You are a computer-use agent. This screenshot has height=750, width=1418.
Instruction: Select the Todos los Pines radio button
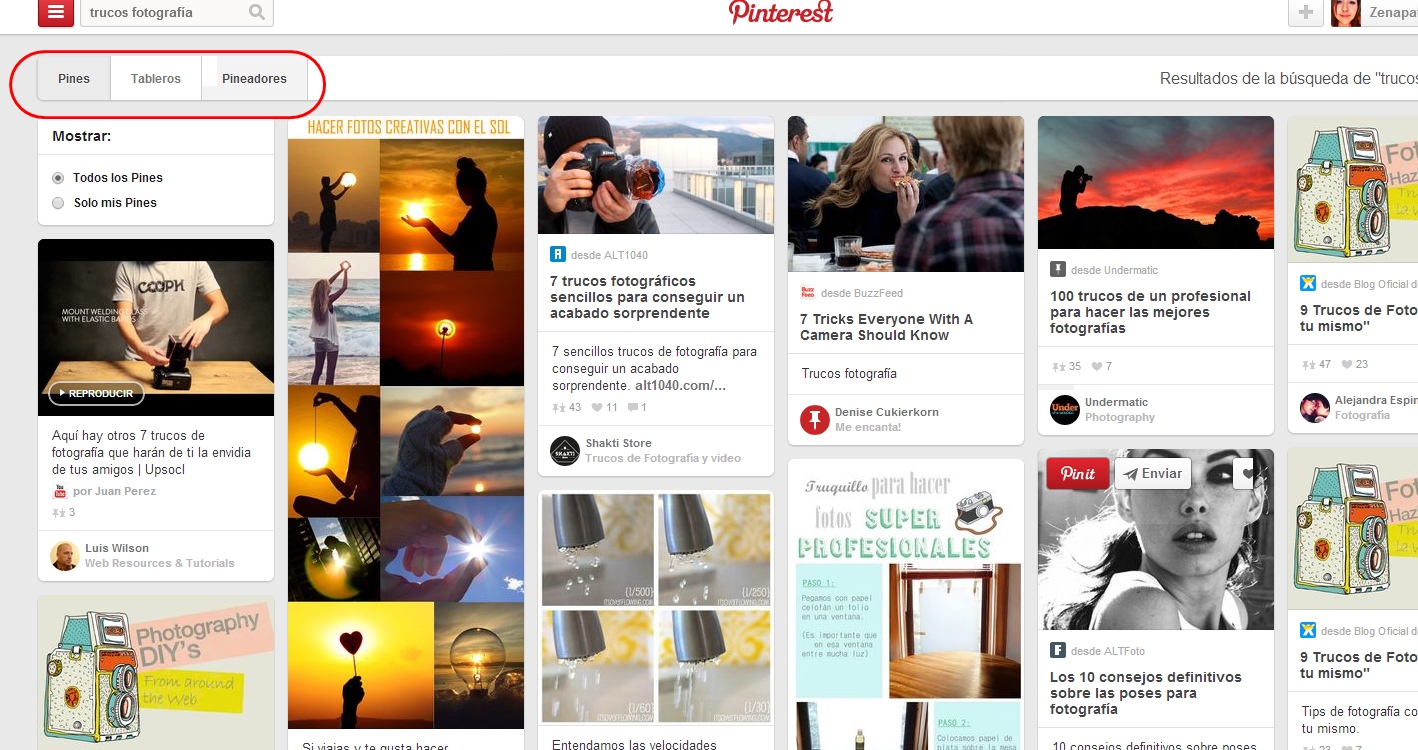(x=58, y=178)
